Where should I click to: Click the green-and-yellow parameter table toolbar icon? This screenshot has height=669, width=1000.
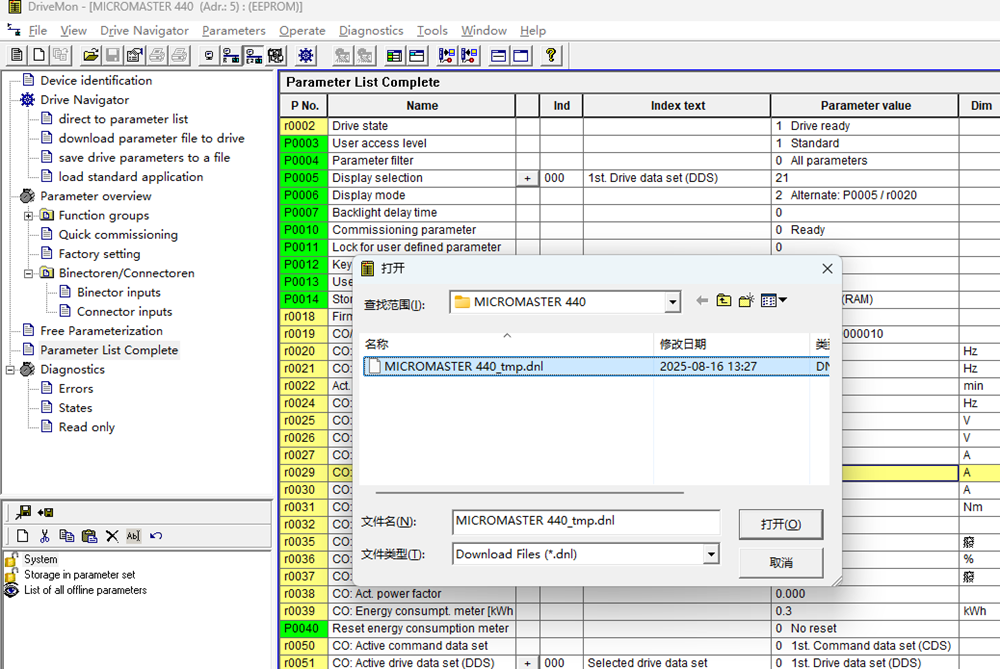394,55
